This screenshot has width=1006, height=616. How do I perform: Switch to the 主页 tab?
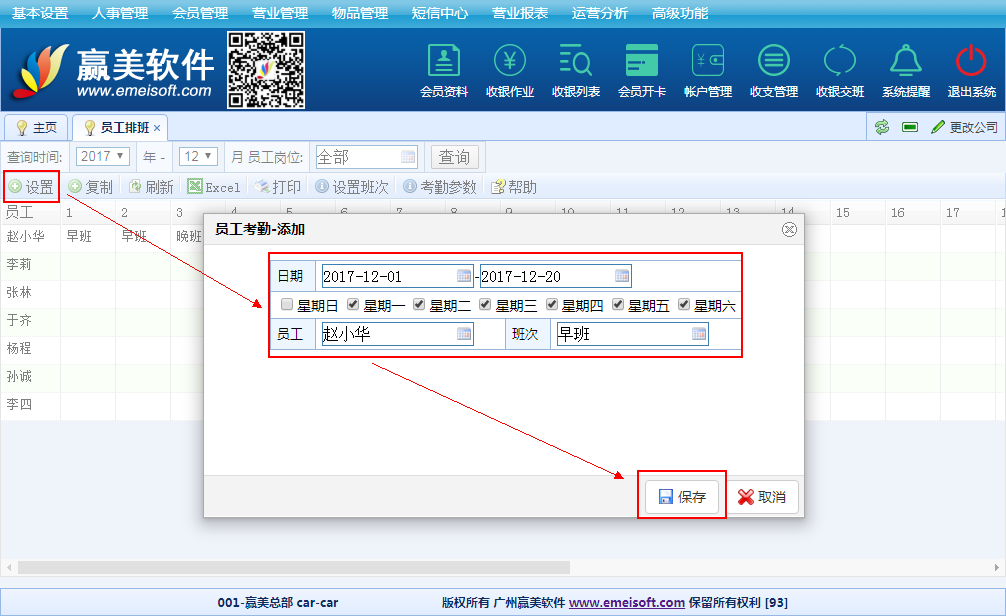pyautogui.click(x=37, y=128)
